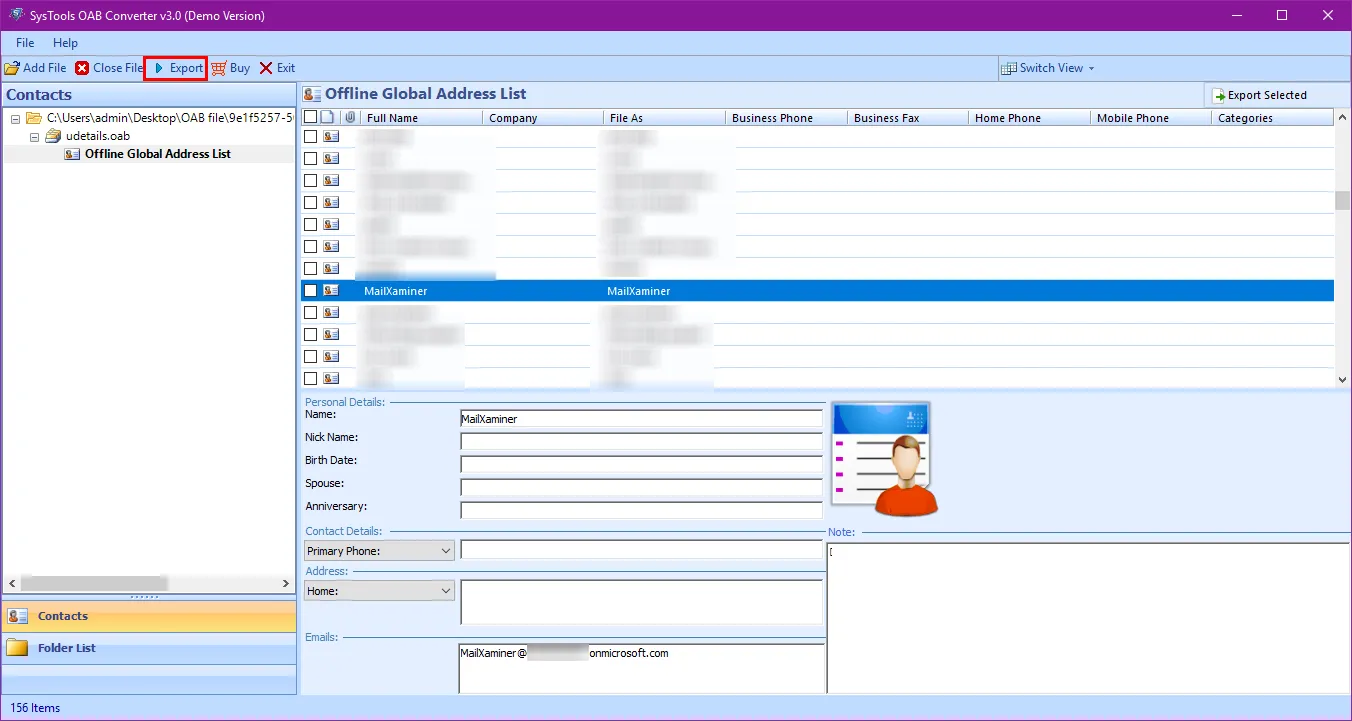Click the list vertical scrollbar thumb

[x=1342, y=200]
